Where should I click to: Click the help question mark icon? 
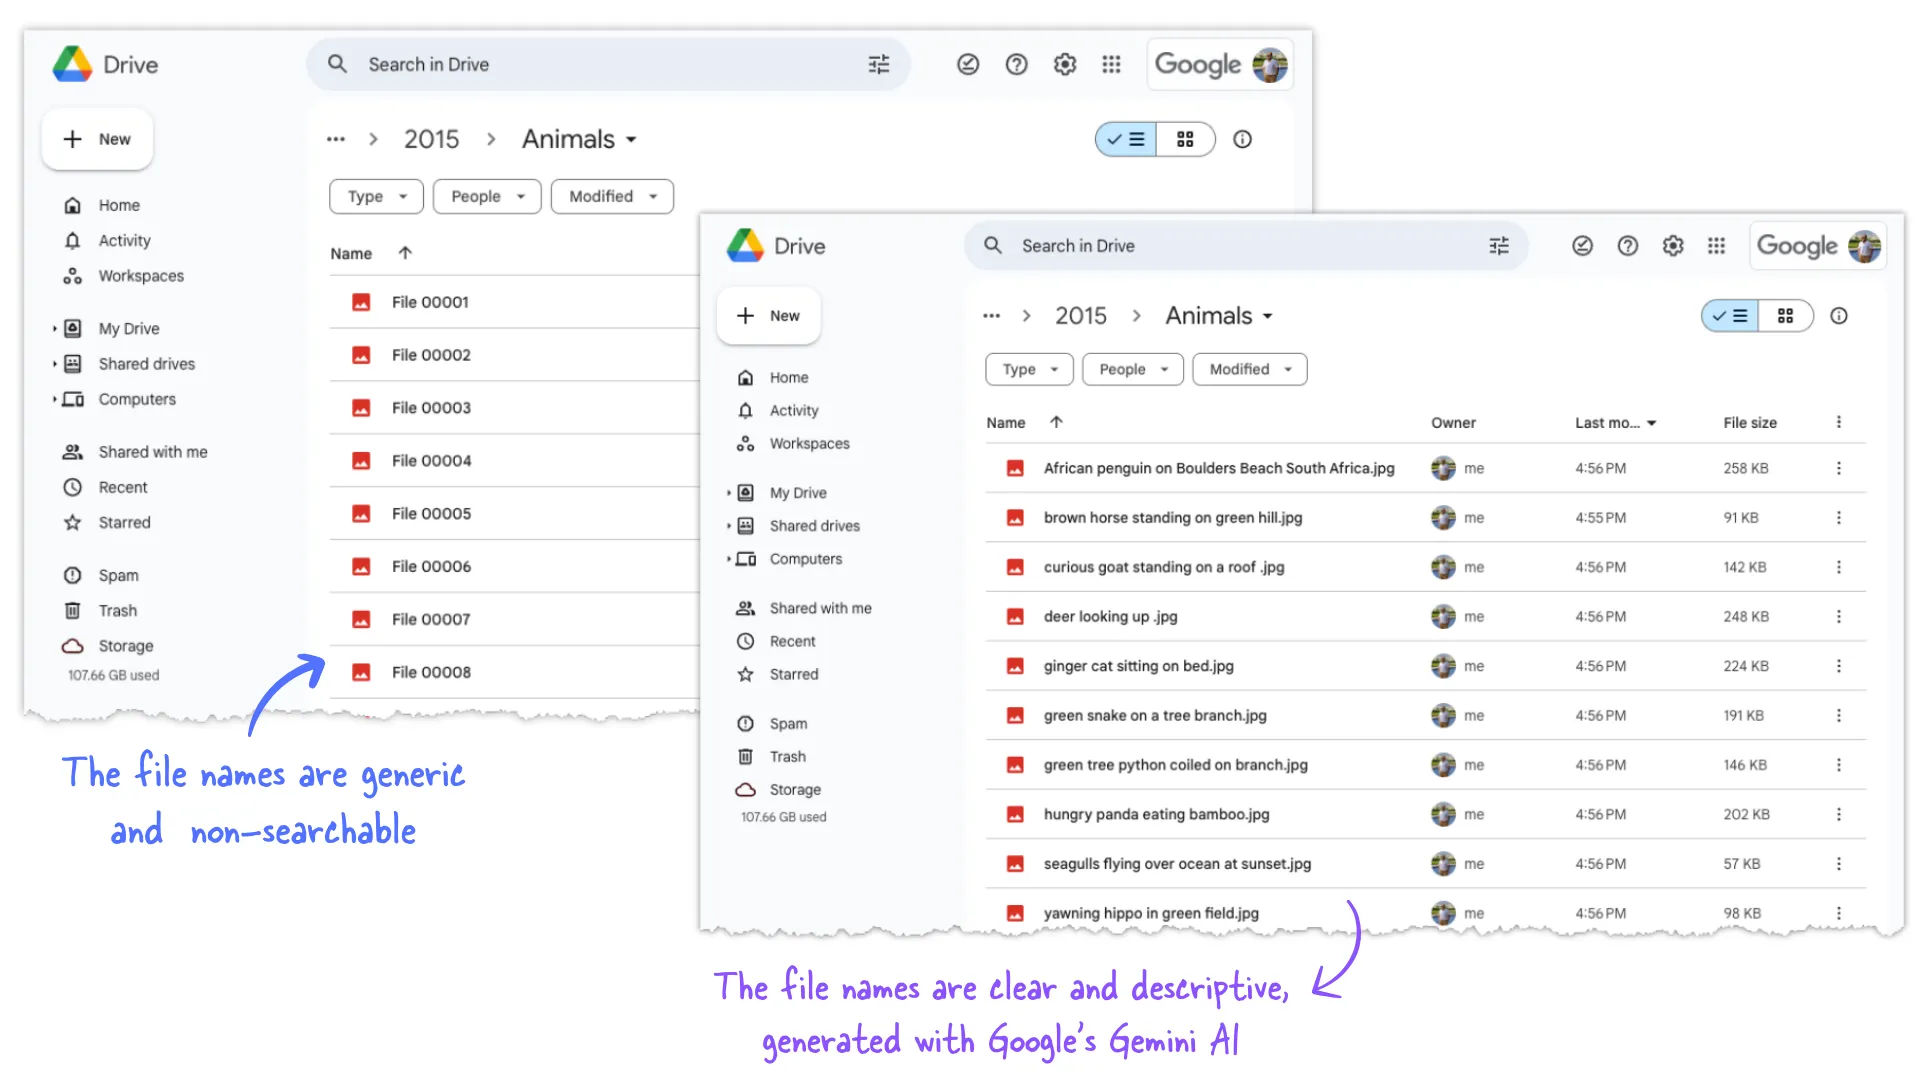click(1017, 63)
